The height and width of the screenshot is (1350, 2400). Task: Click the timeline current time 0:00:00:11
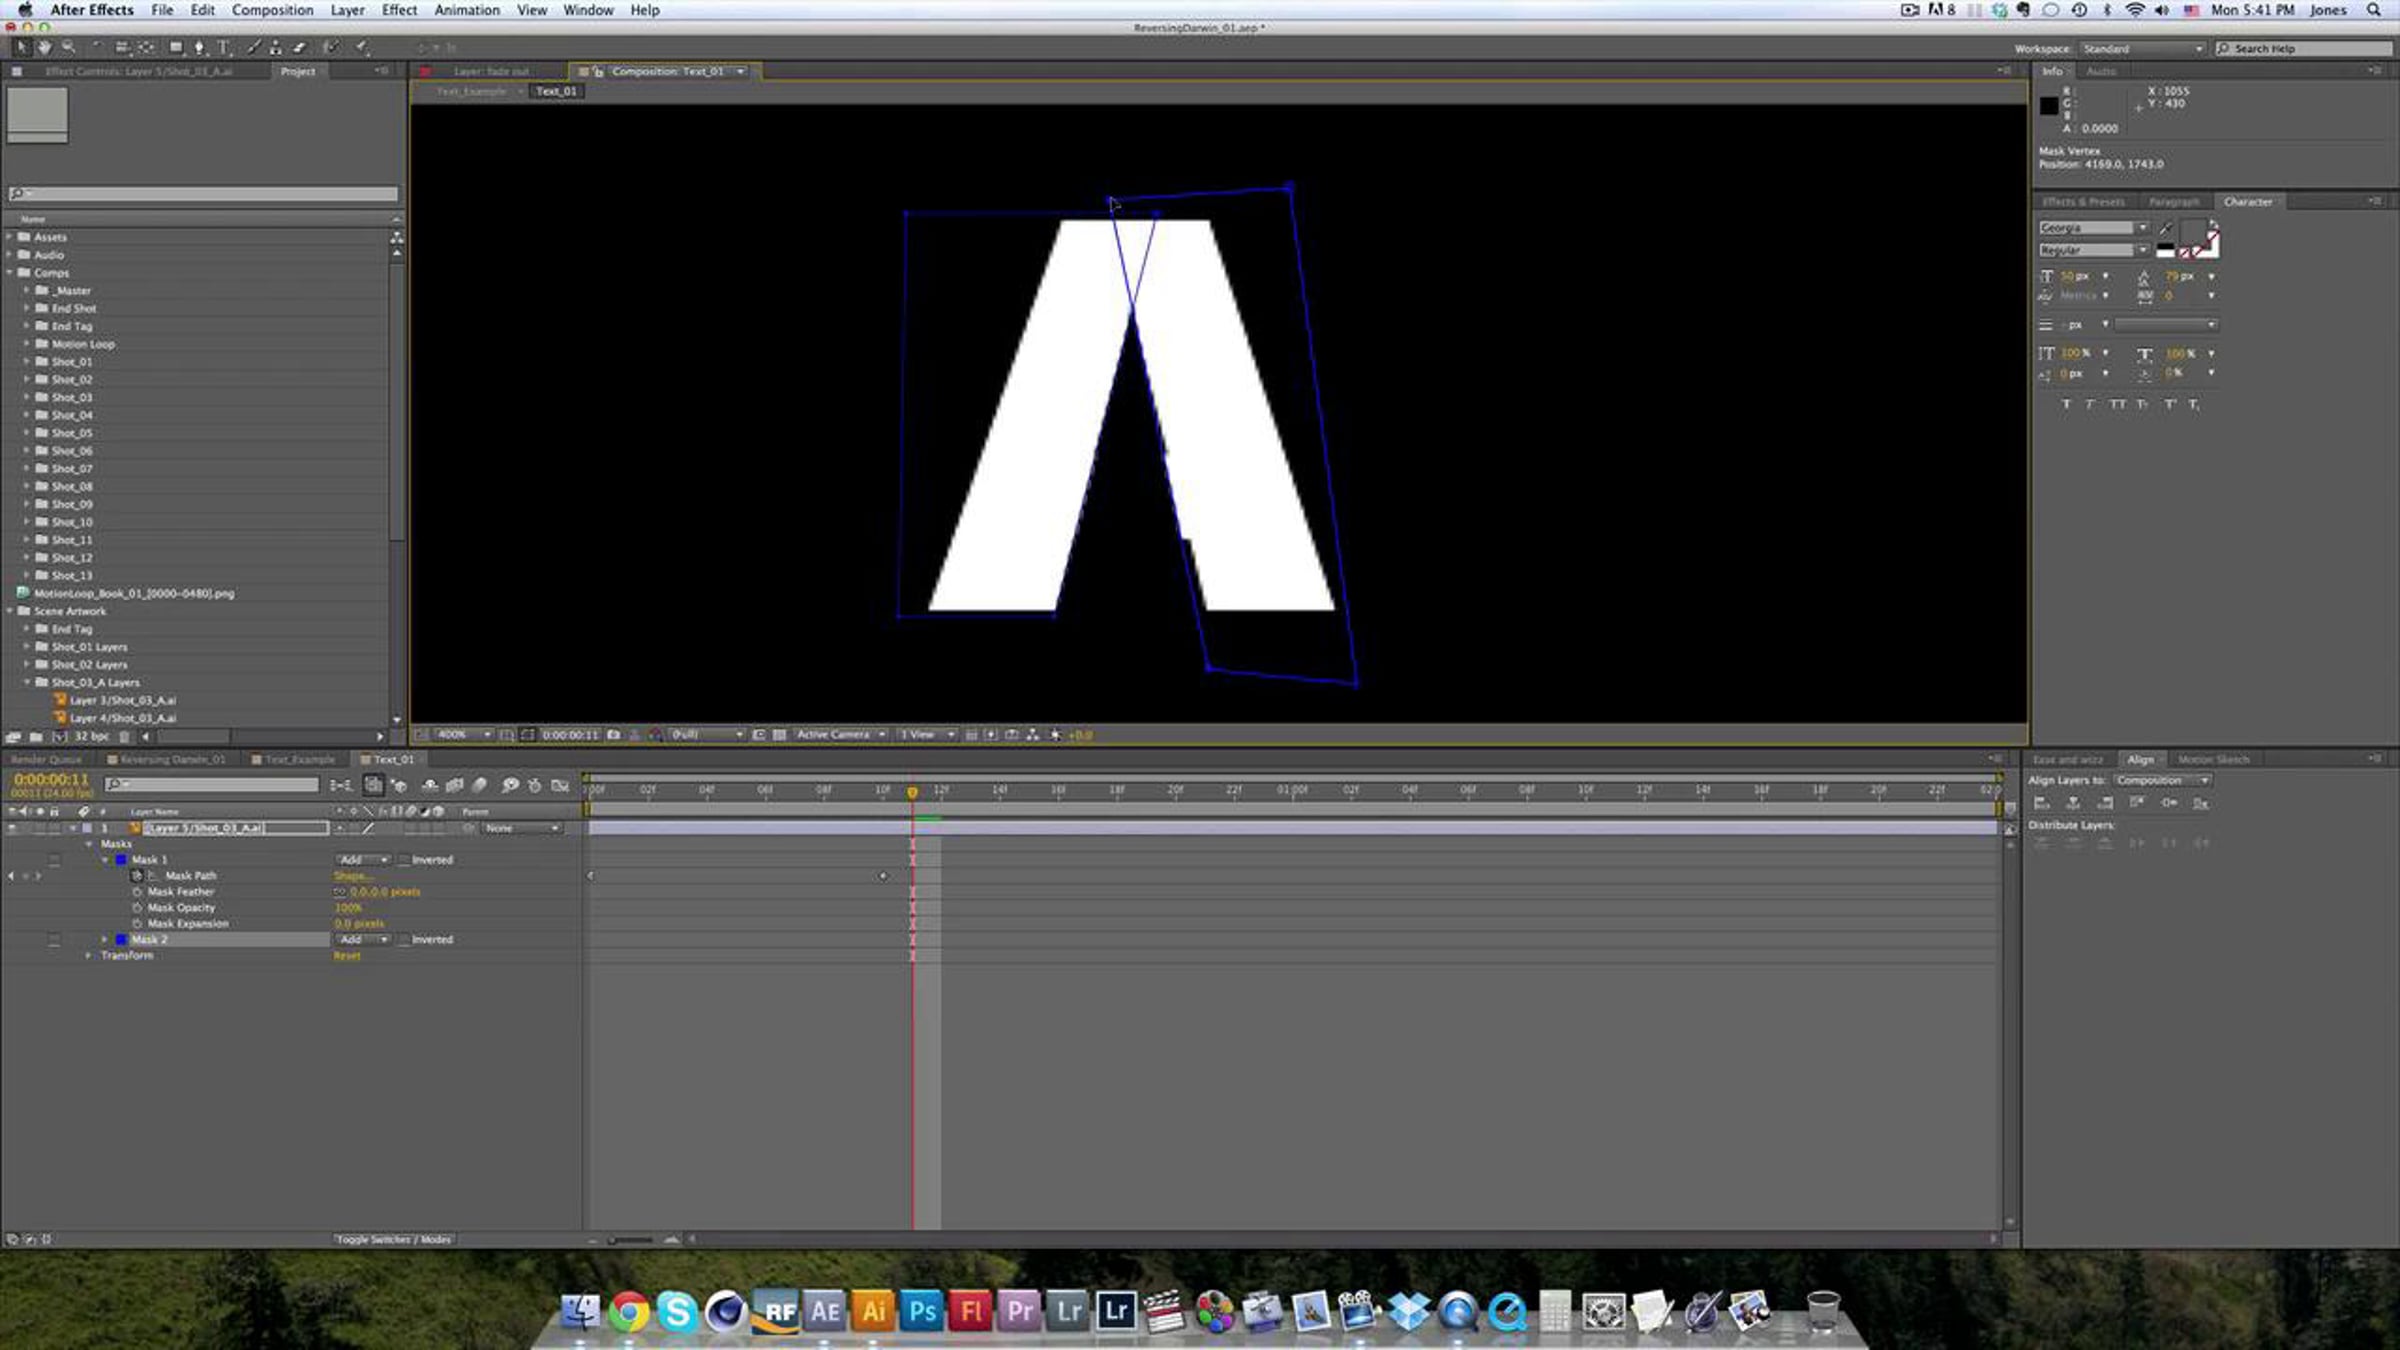click(x=51, y=779)
